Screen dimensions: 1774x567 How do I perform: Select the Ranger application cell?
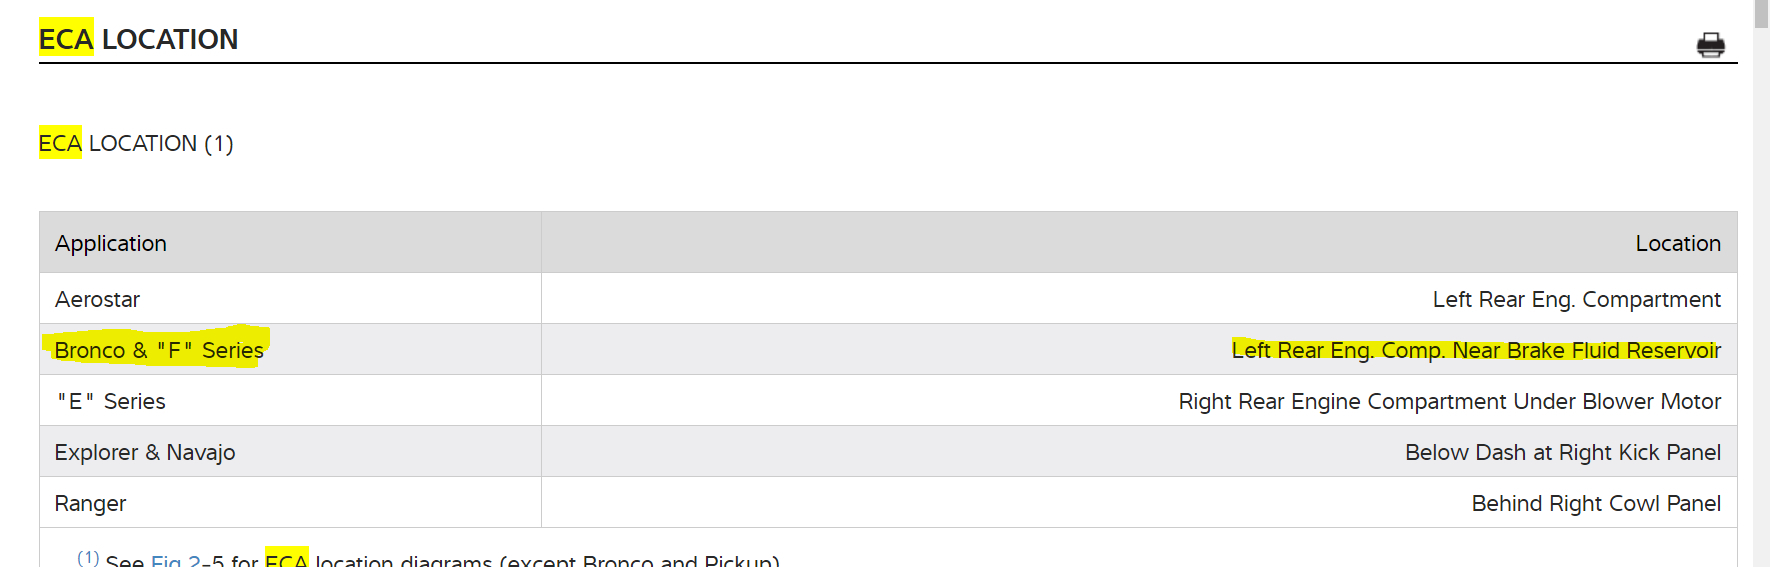point(91,503)
